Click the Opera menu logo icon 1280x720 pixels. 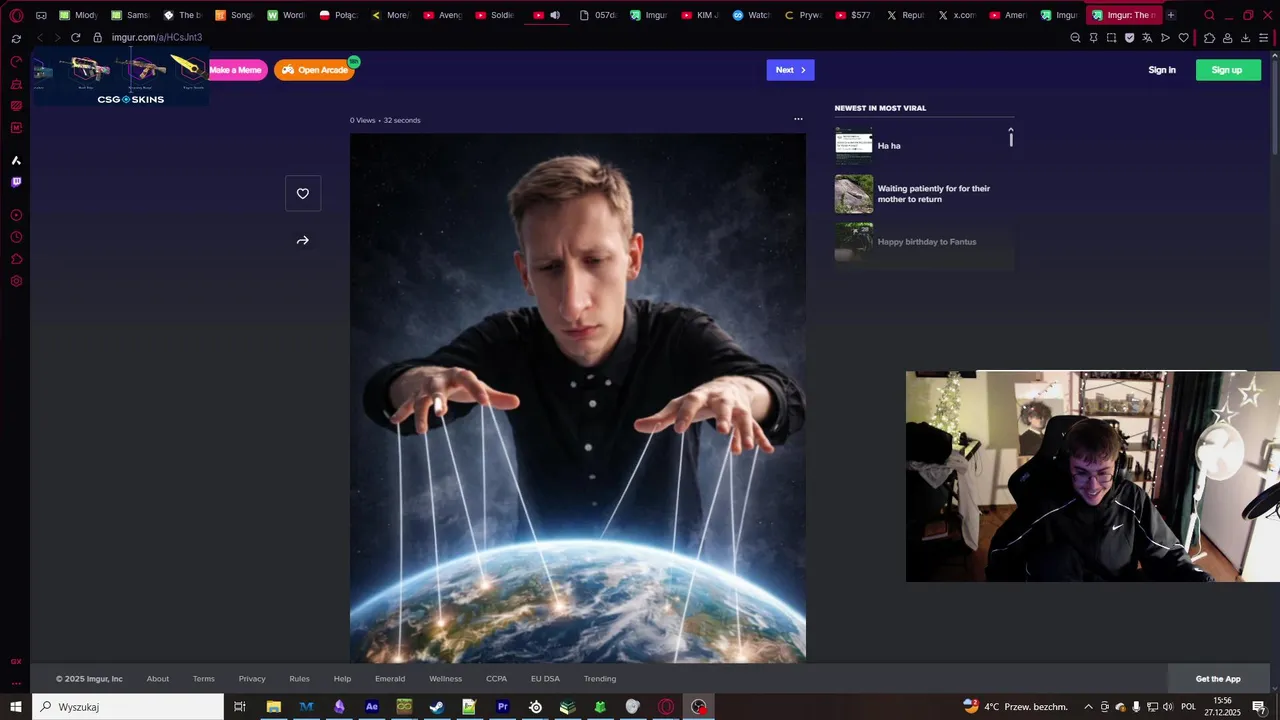pos(16,15)
